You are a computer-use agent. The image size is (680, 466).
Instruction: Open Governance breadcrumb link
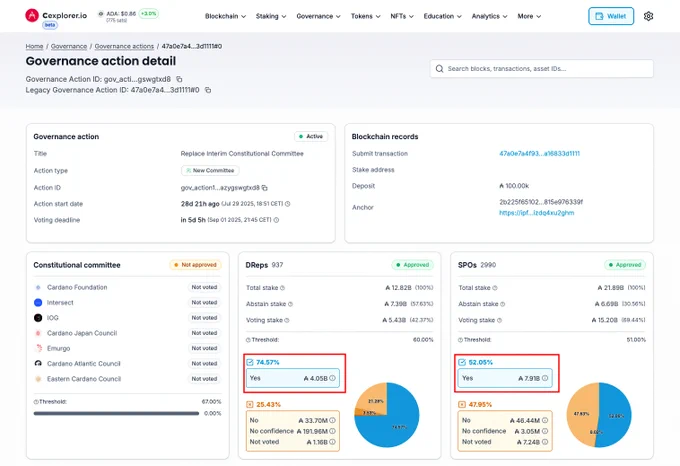69,46
